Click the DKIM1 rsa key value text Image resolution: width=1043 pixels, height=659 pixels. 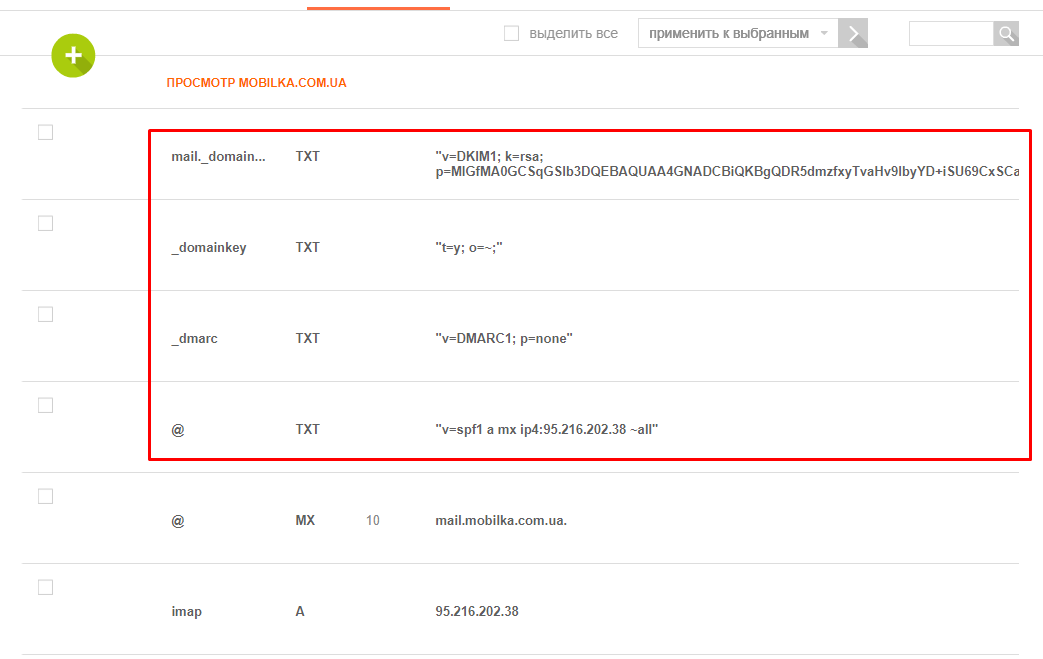click(726, 164)
